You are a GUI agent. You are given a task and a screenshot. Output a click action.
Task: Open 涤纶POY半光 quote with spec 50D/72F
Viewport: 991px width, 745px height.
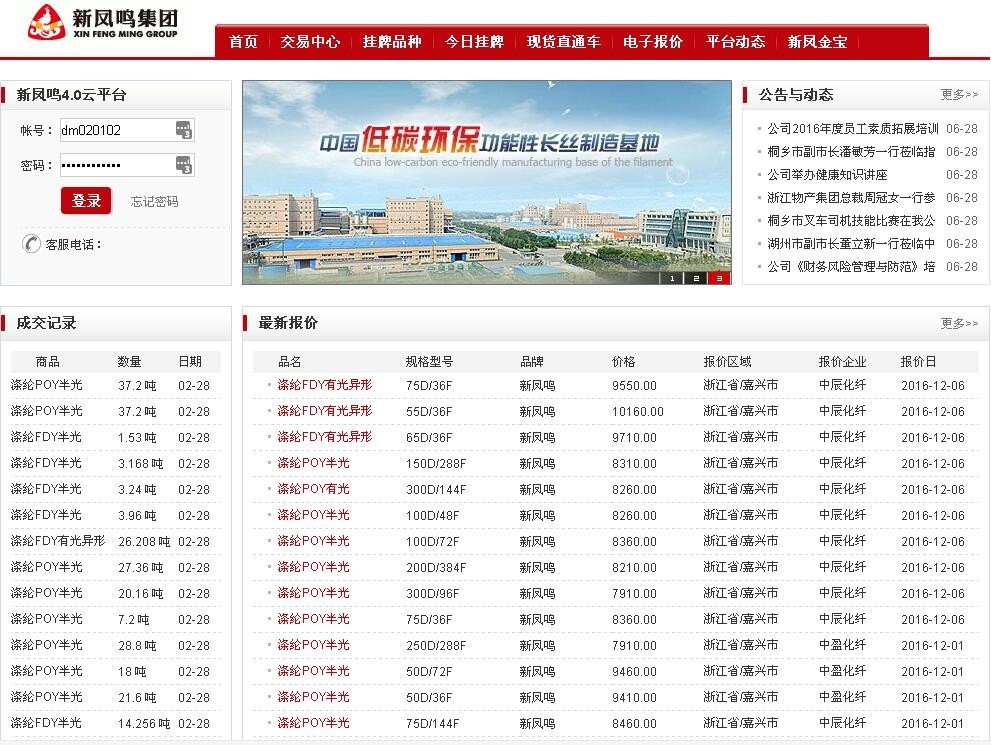pos(313,670)
